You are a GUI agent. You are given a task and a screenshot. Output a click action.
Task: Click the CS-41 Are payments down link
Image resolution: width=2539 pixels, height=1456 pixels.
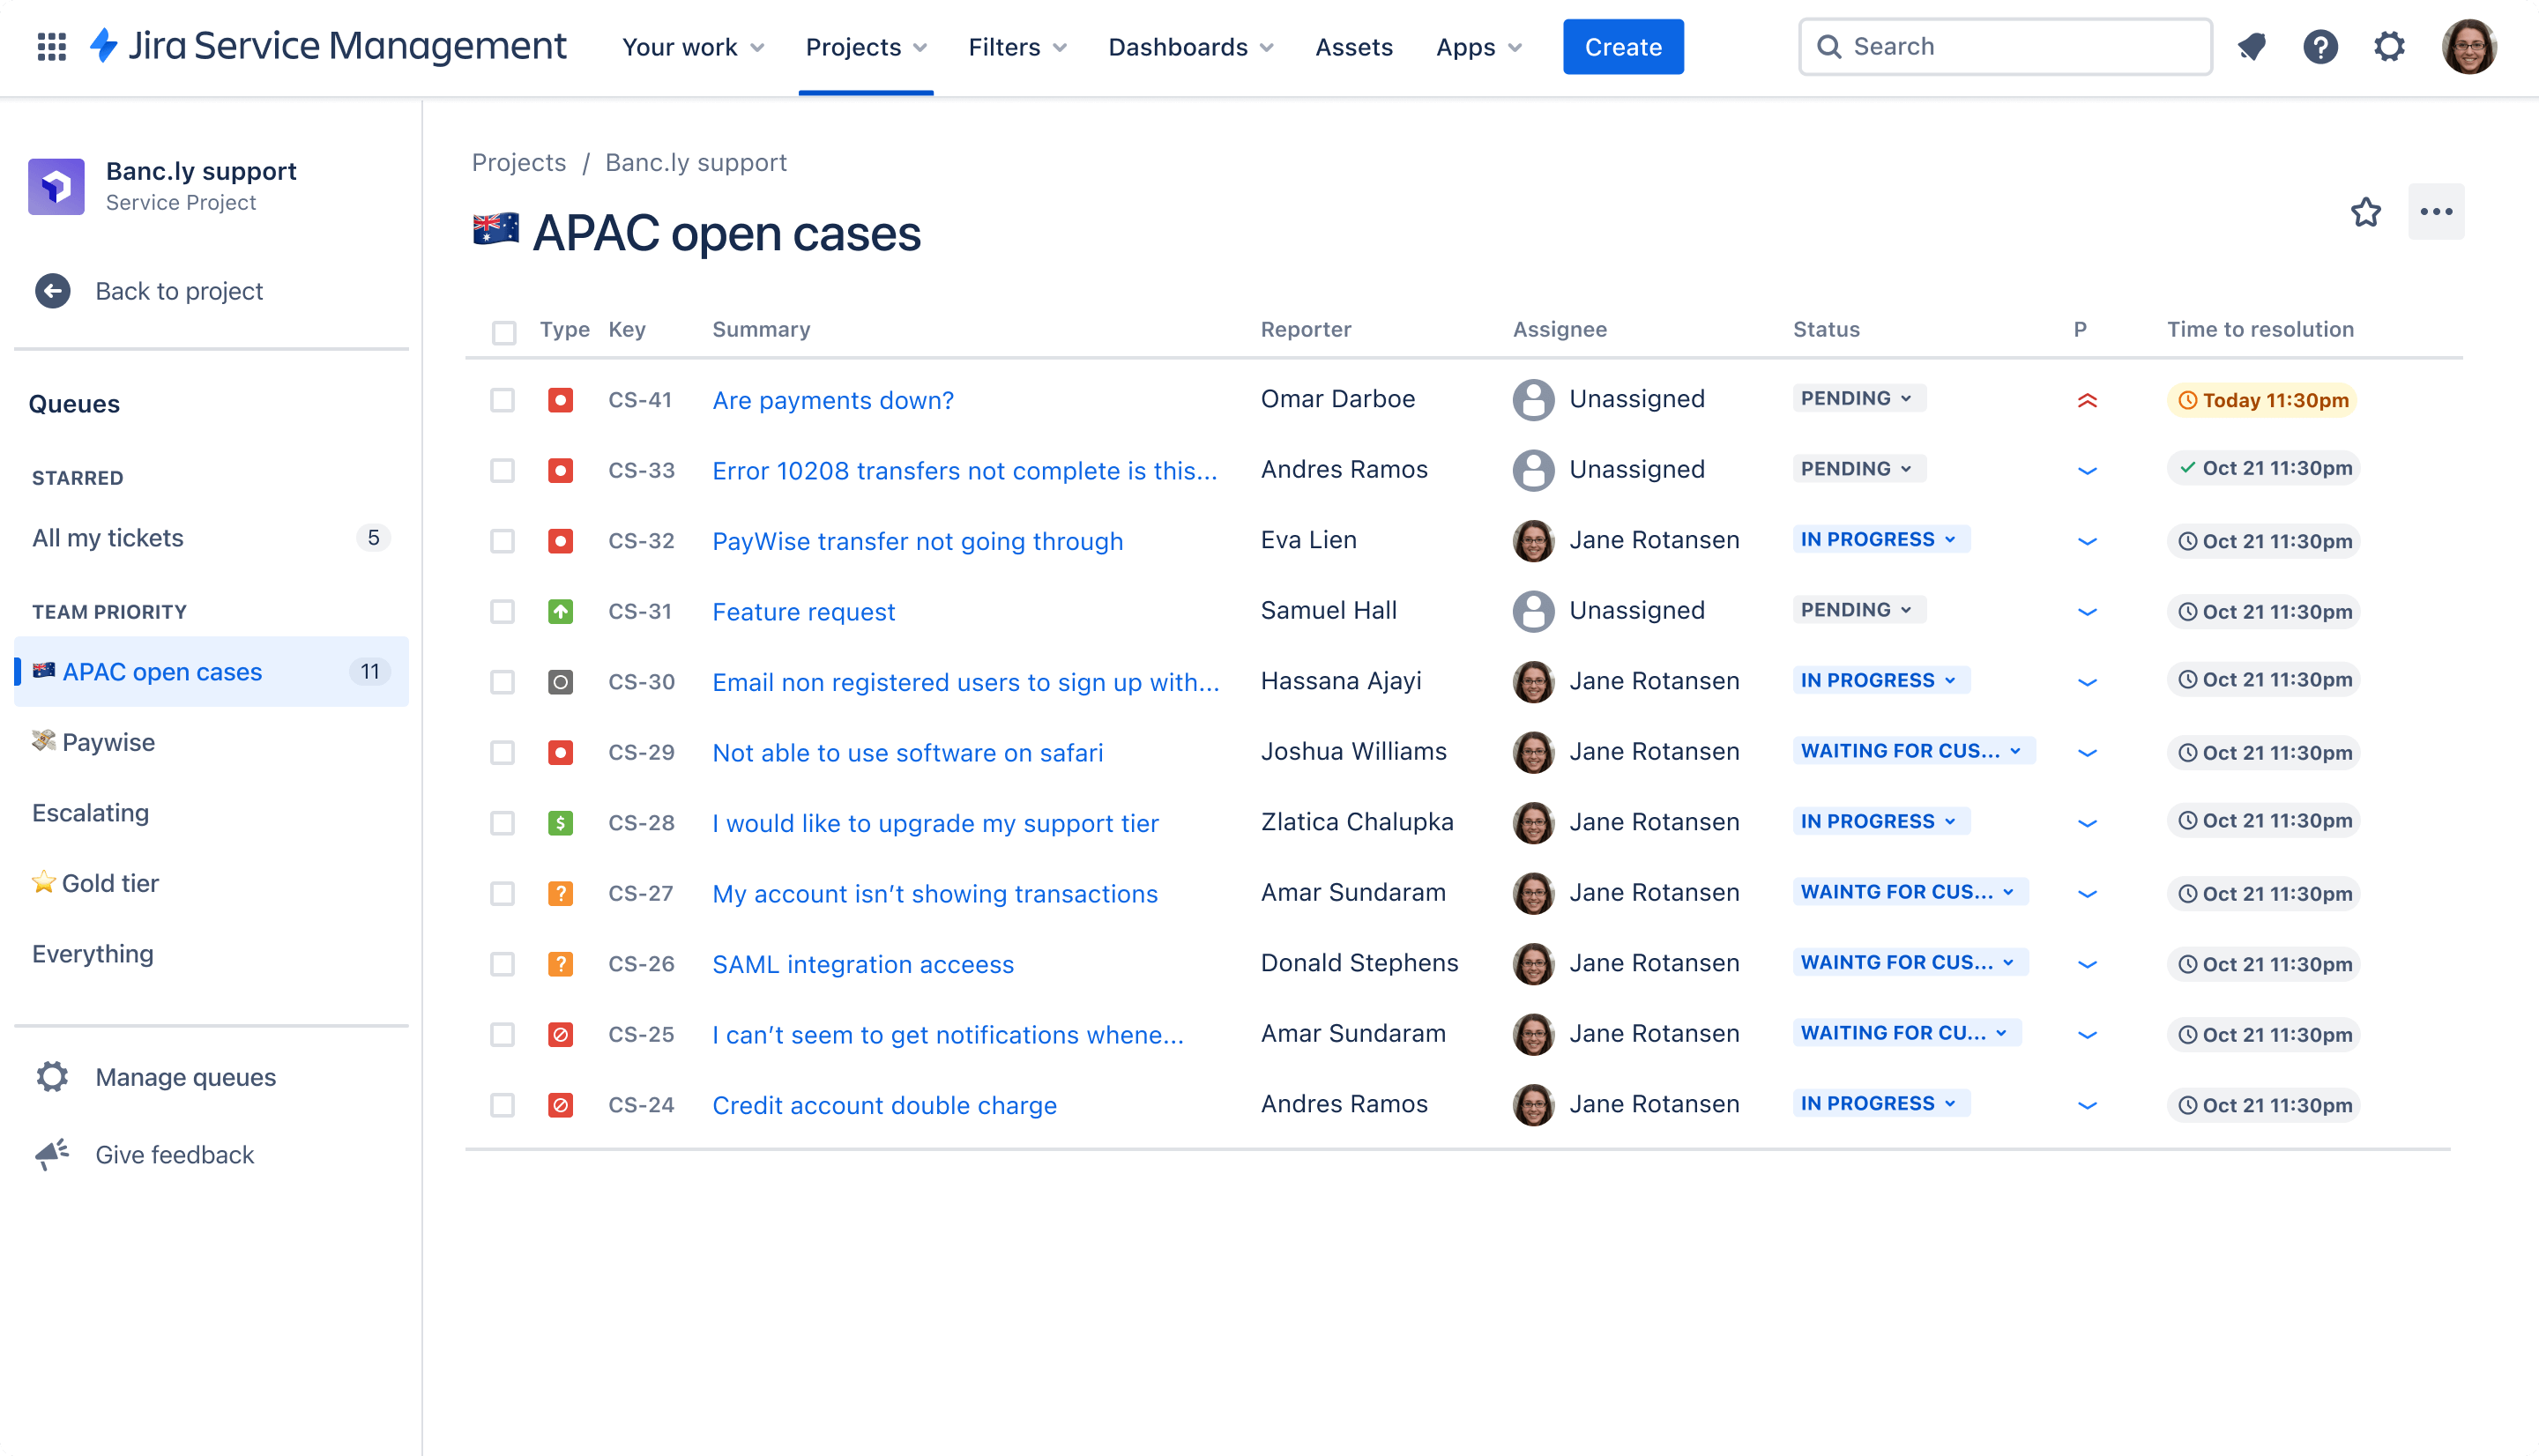[x=832, y=399]
